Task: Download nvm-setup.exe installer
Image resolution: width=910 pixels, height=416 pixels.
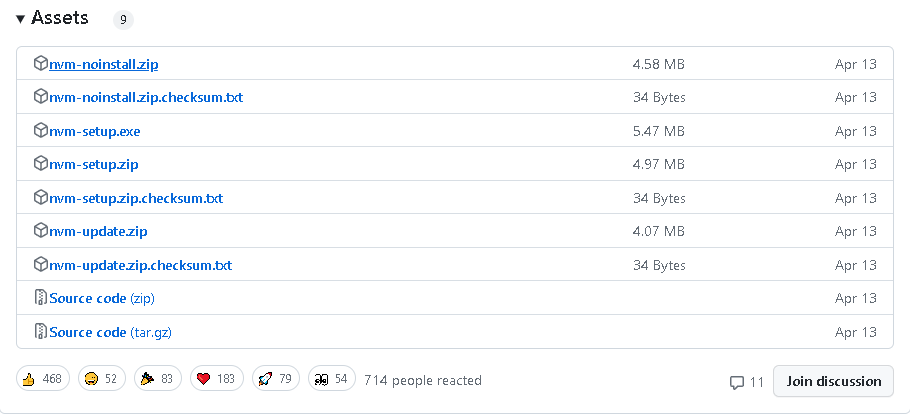Action: (x=94, y=131)
